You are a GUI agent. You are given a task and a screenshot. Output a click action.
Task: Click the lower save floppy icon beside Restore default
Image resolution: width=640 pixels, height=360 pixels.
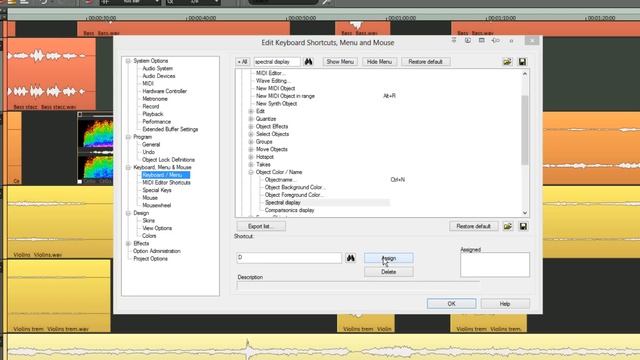523,227
